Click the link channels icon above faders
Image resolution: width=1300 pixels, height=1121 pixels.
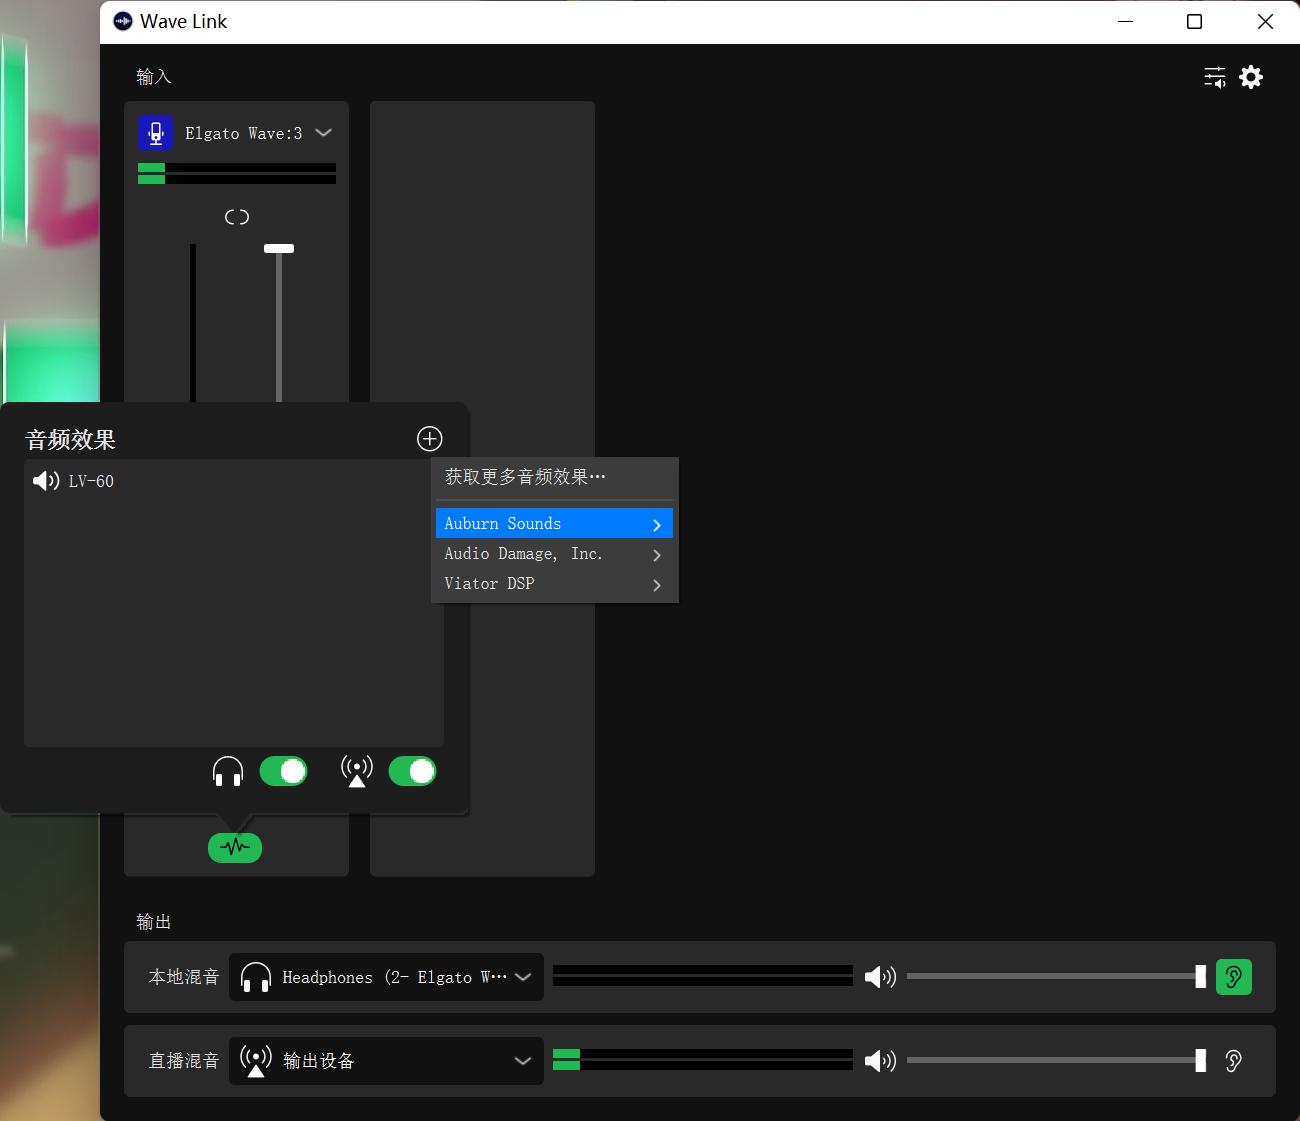click(237, 217)
